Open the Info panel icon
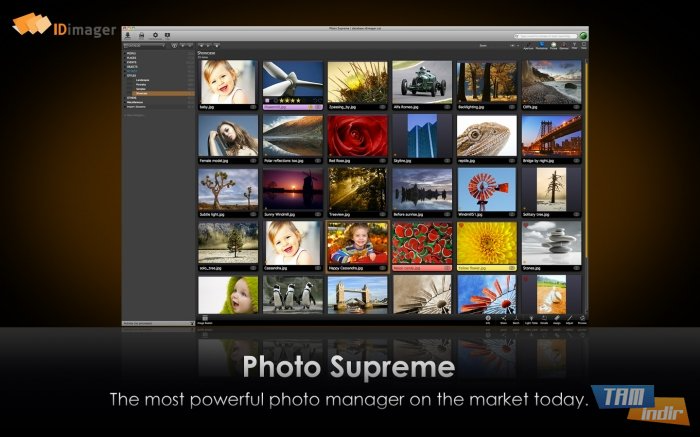The image size is (700, 437). pos(488,319)
